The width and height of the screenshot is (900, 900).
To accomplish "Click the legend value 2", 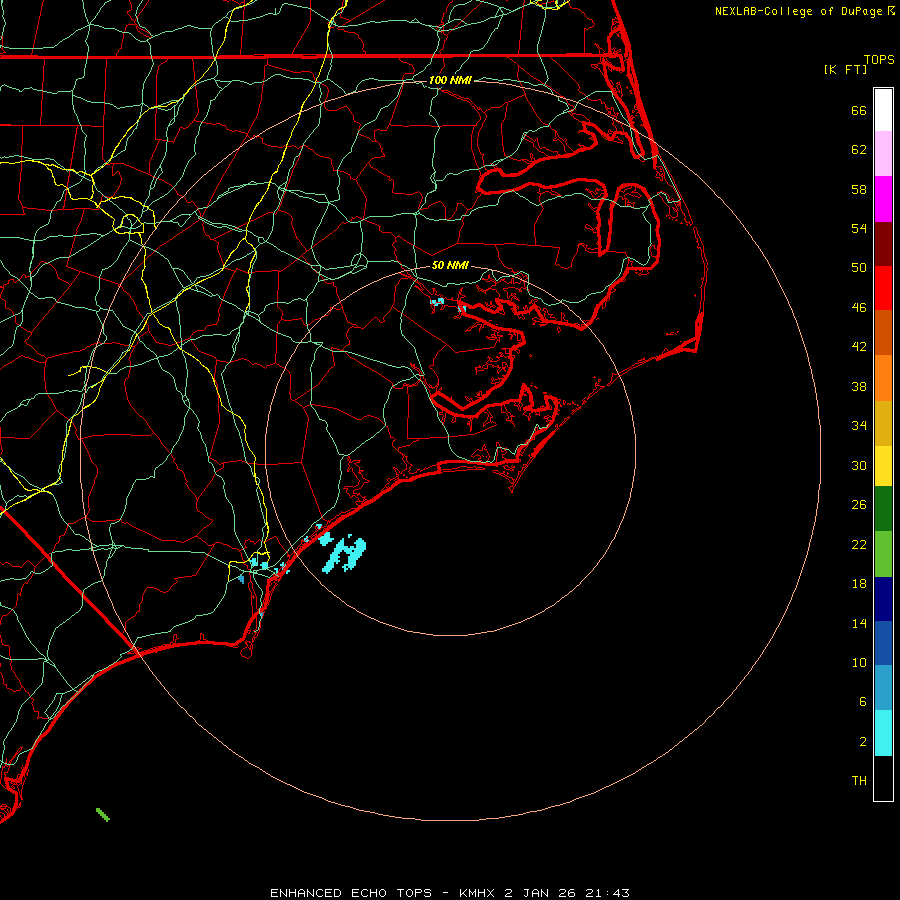I will click(x=863, y=742).
